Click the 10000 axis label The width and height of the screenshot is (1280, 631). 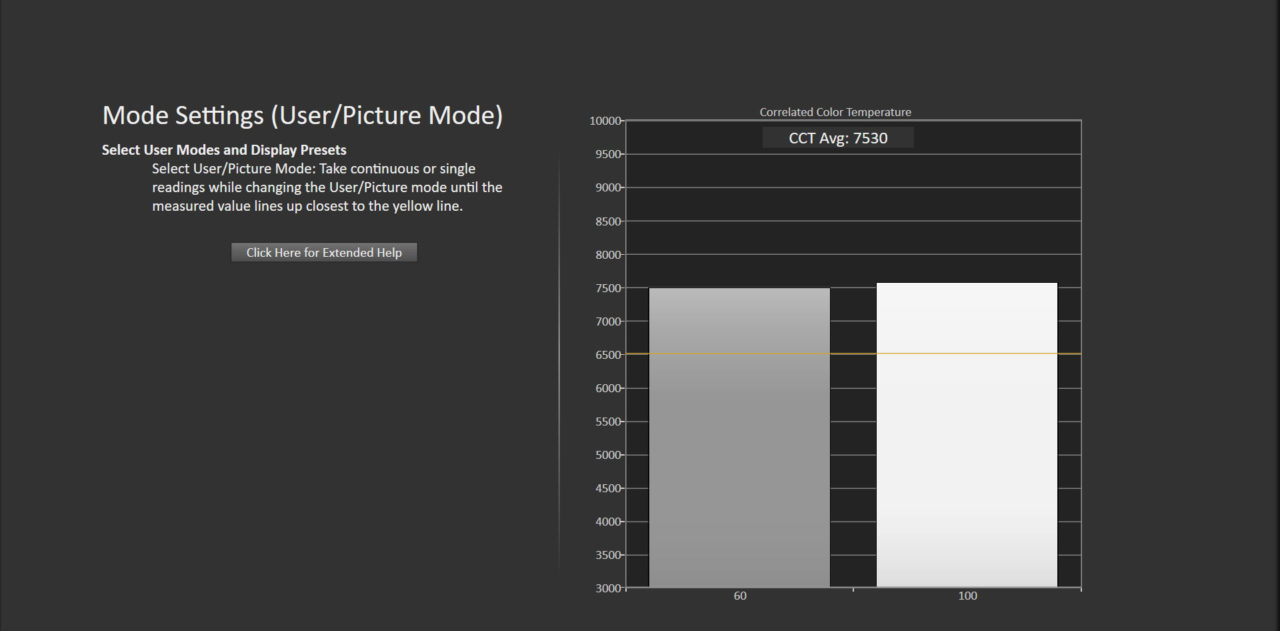(x=604, y=121)
